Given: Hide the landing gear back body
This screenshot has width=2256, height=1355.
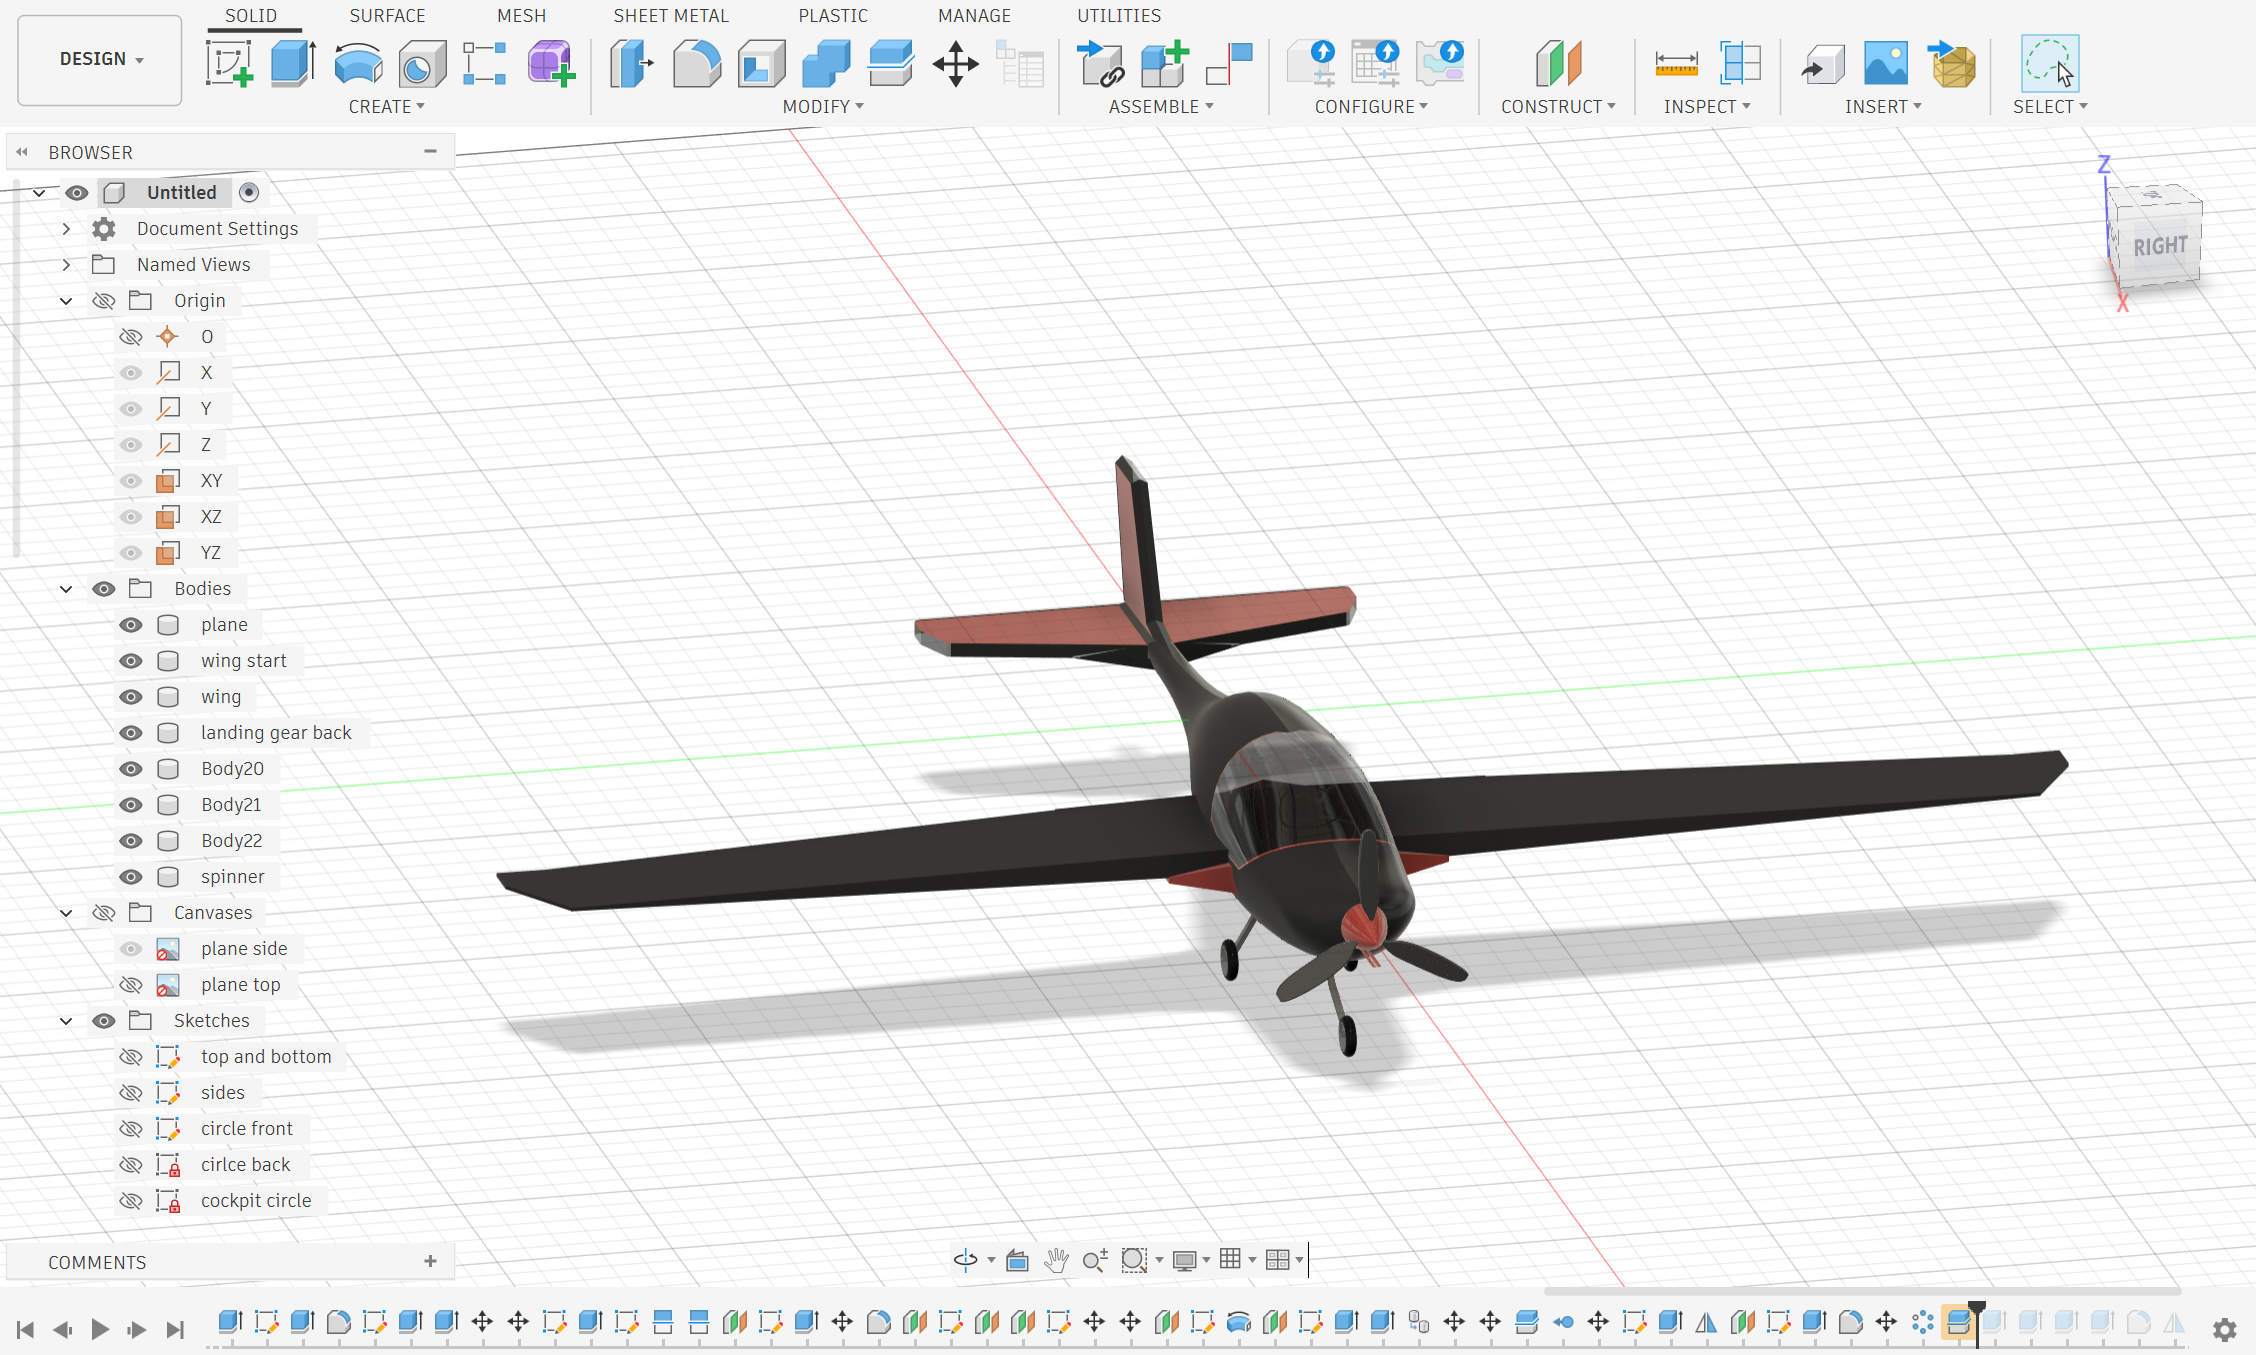Looking at the screenshot, I should [x=131, y=733].
